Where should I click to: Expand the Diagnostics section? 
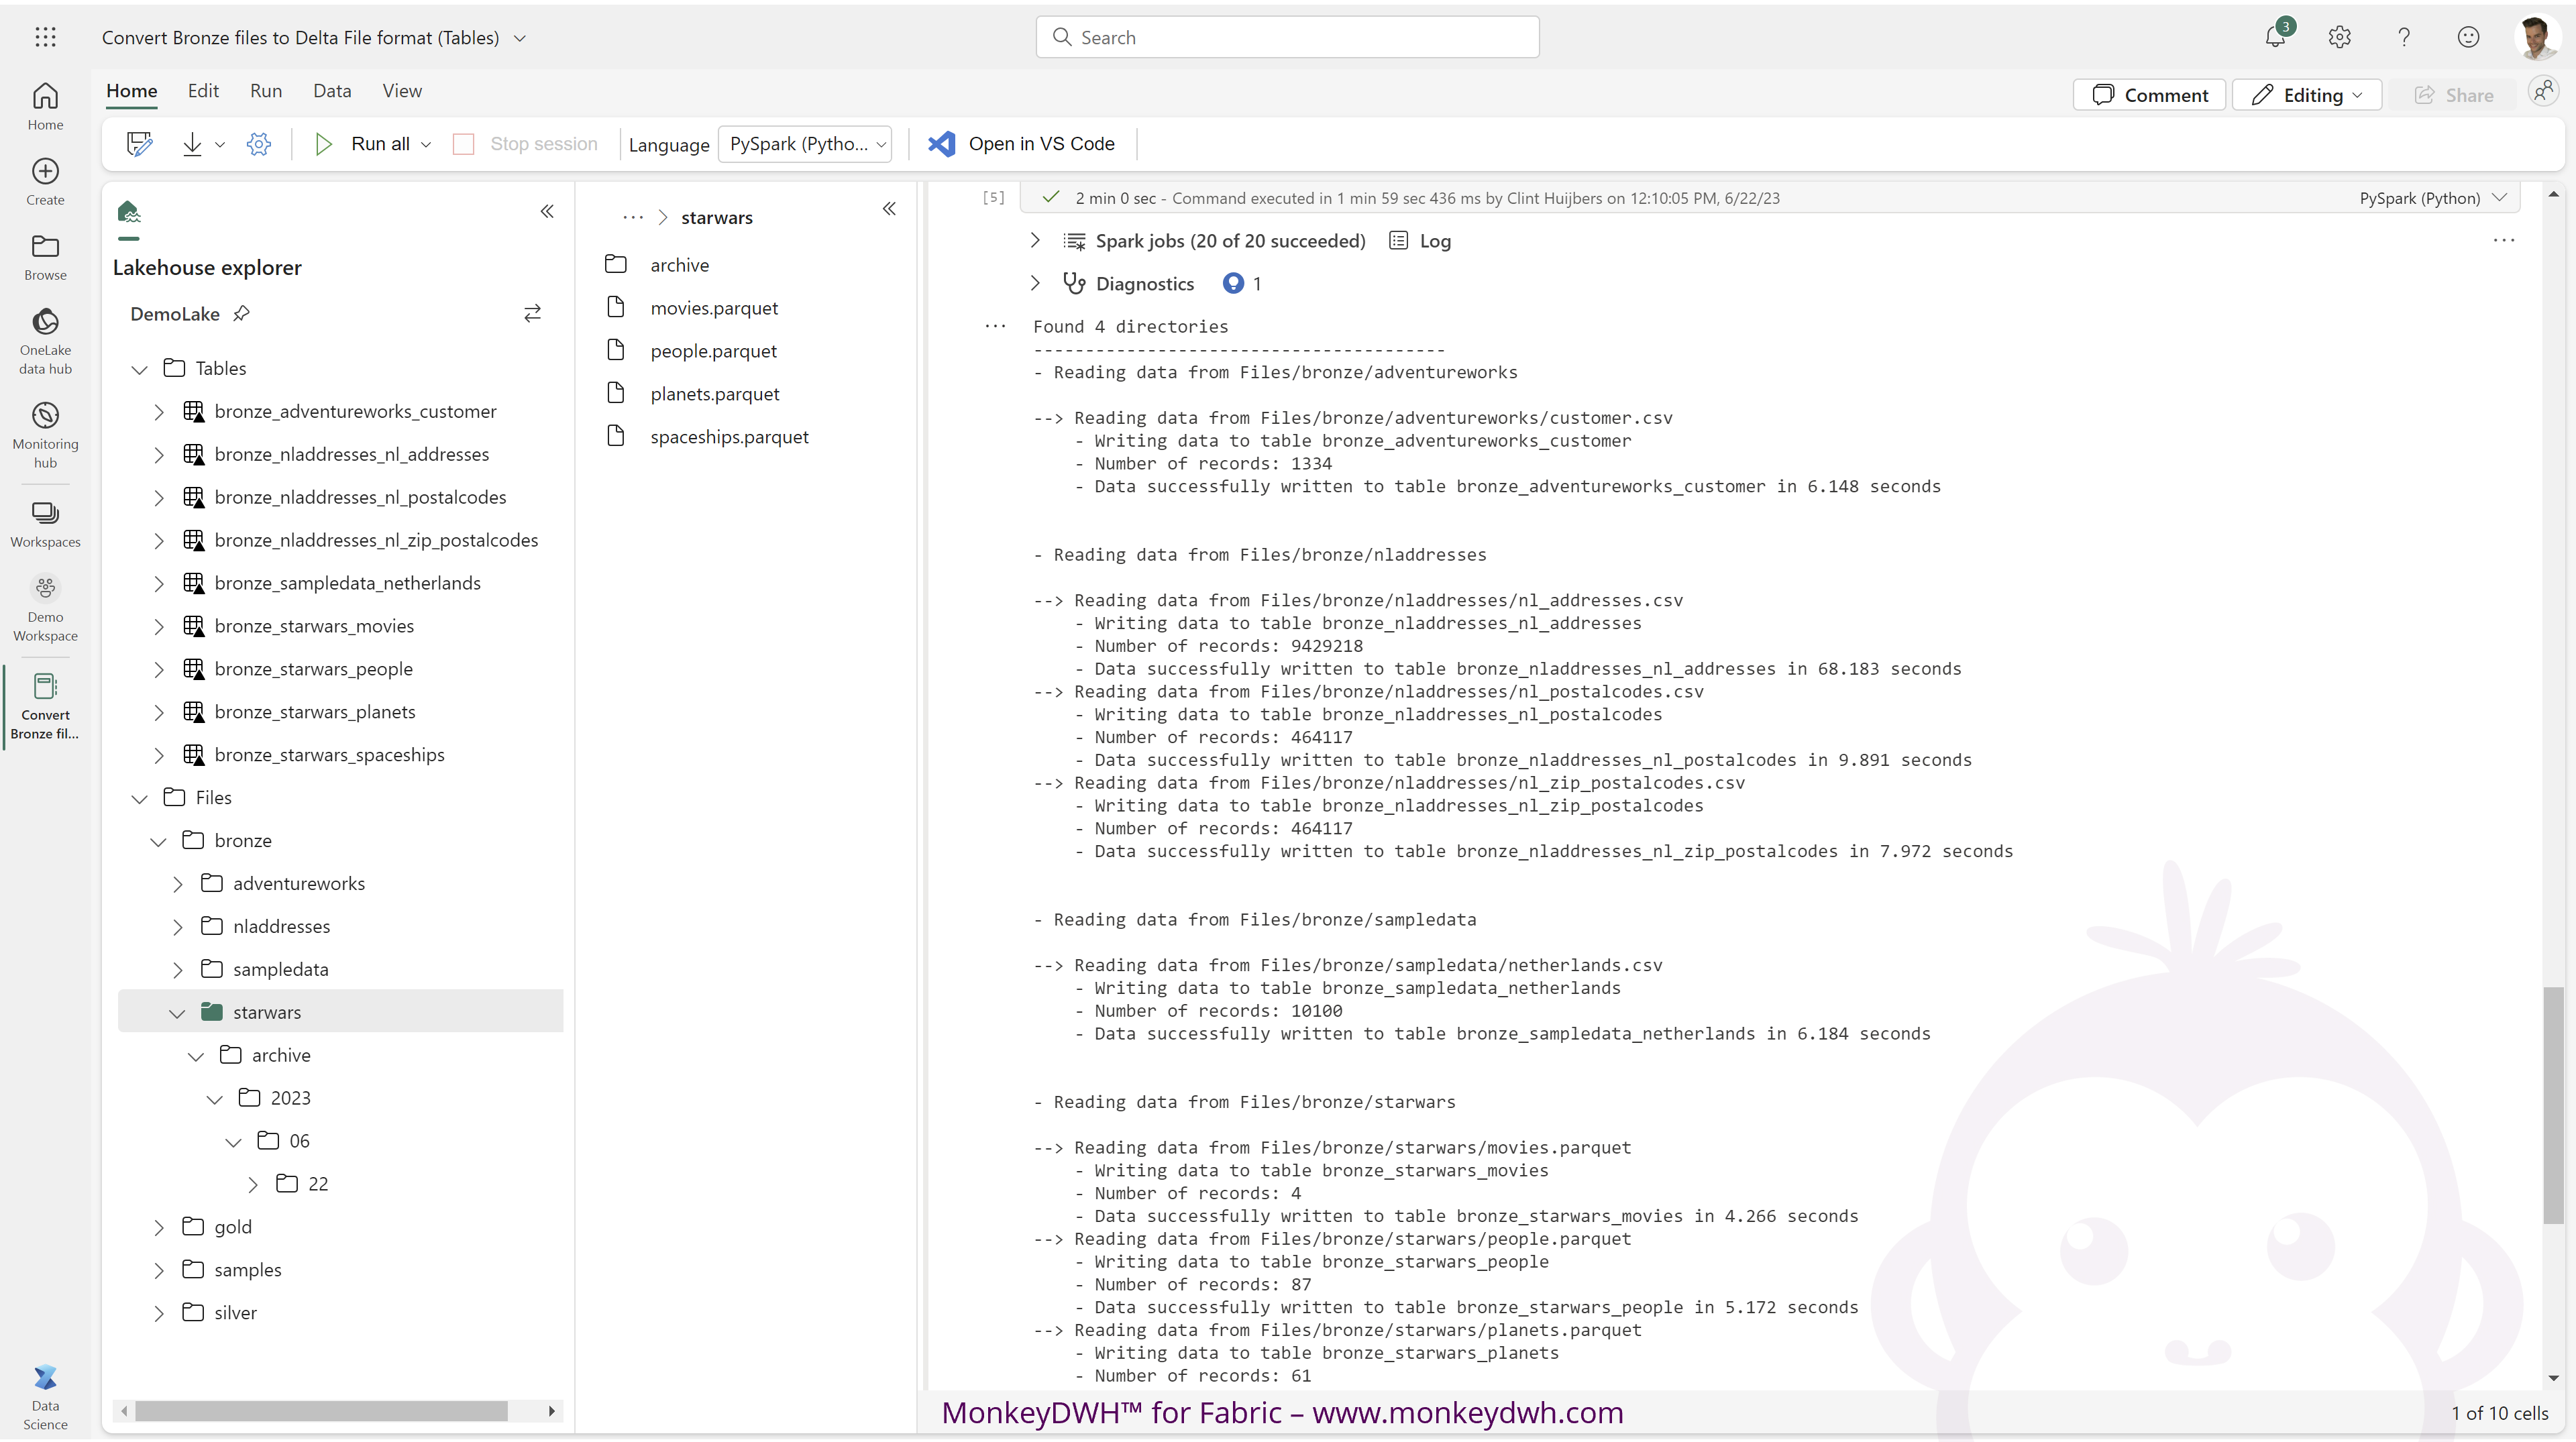pos(1035,284)
